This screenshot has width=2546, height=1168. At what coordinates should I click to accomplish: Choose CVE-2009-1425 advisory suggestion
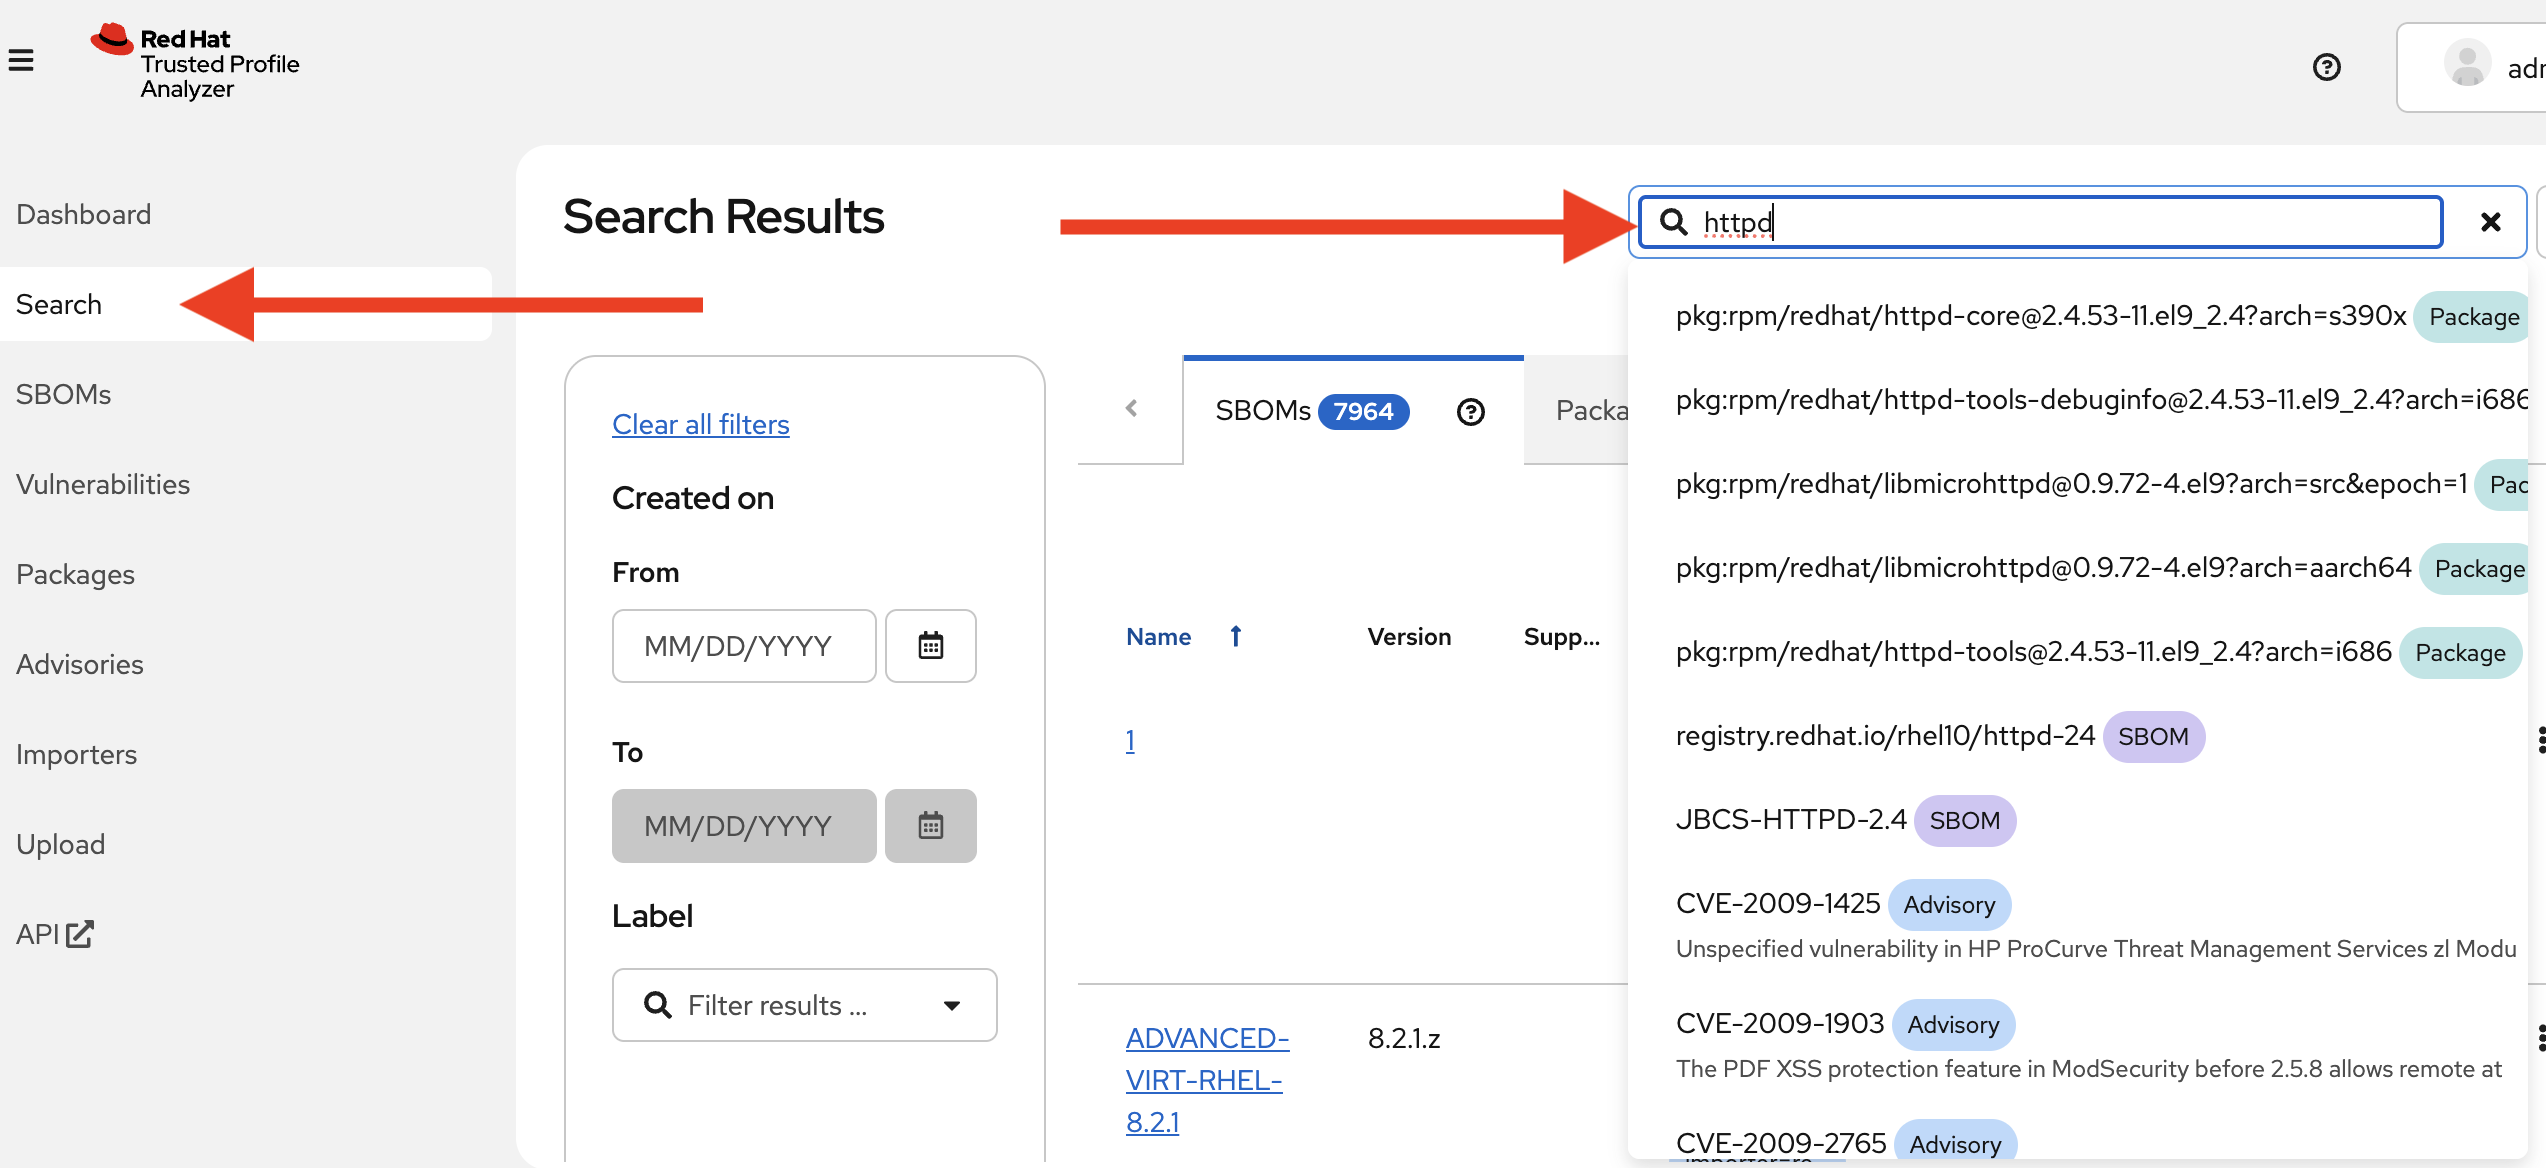point(1778,904)
